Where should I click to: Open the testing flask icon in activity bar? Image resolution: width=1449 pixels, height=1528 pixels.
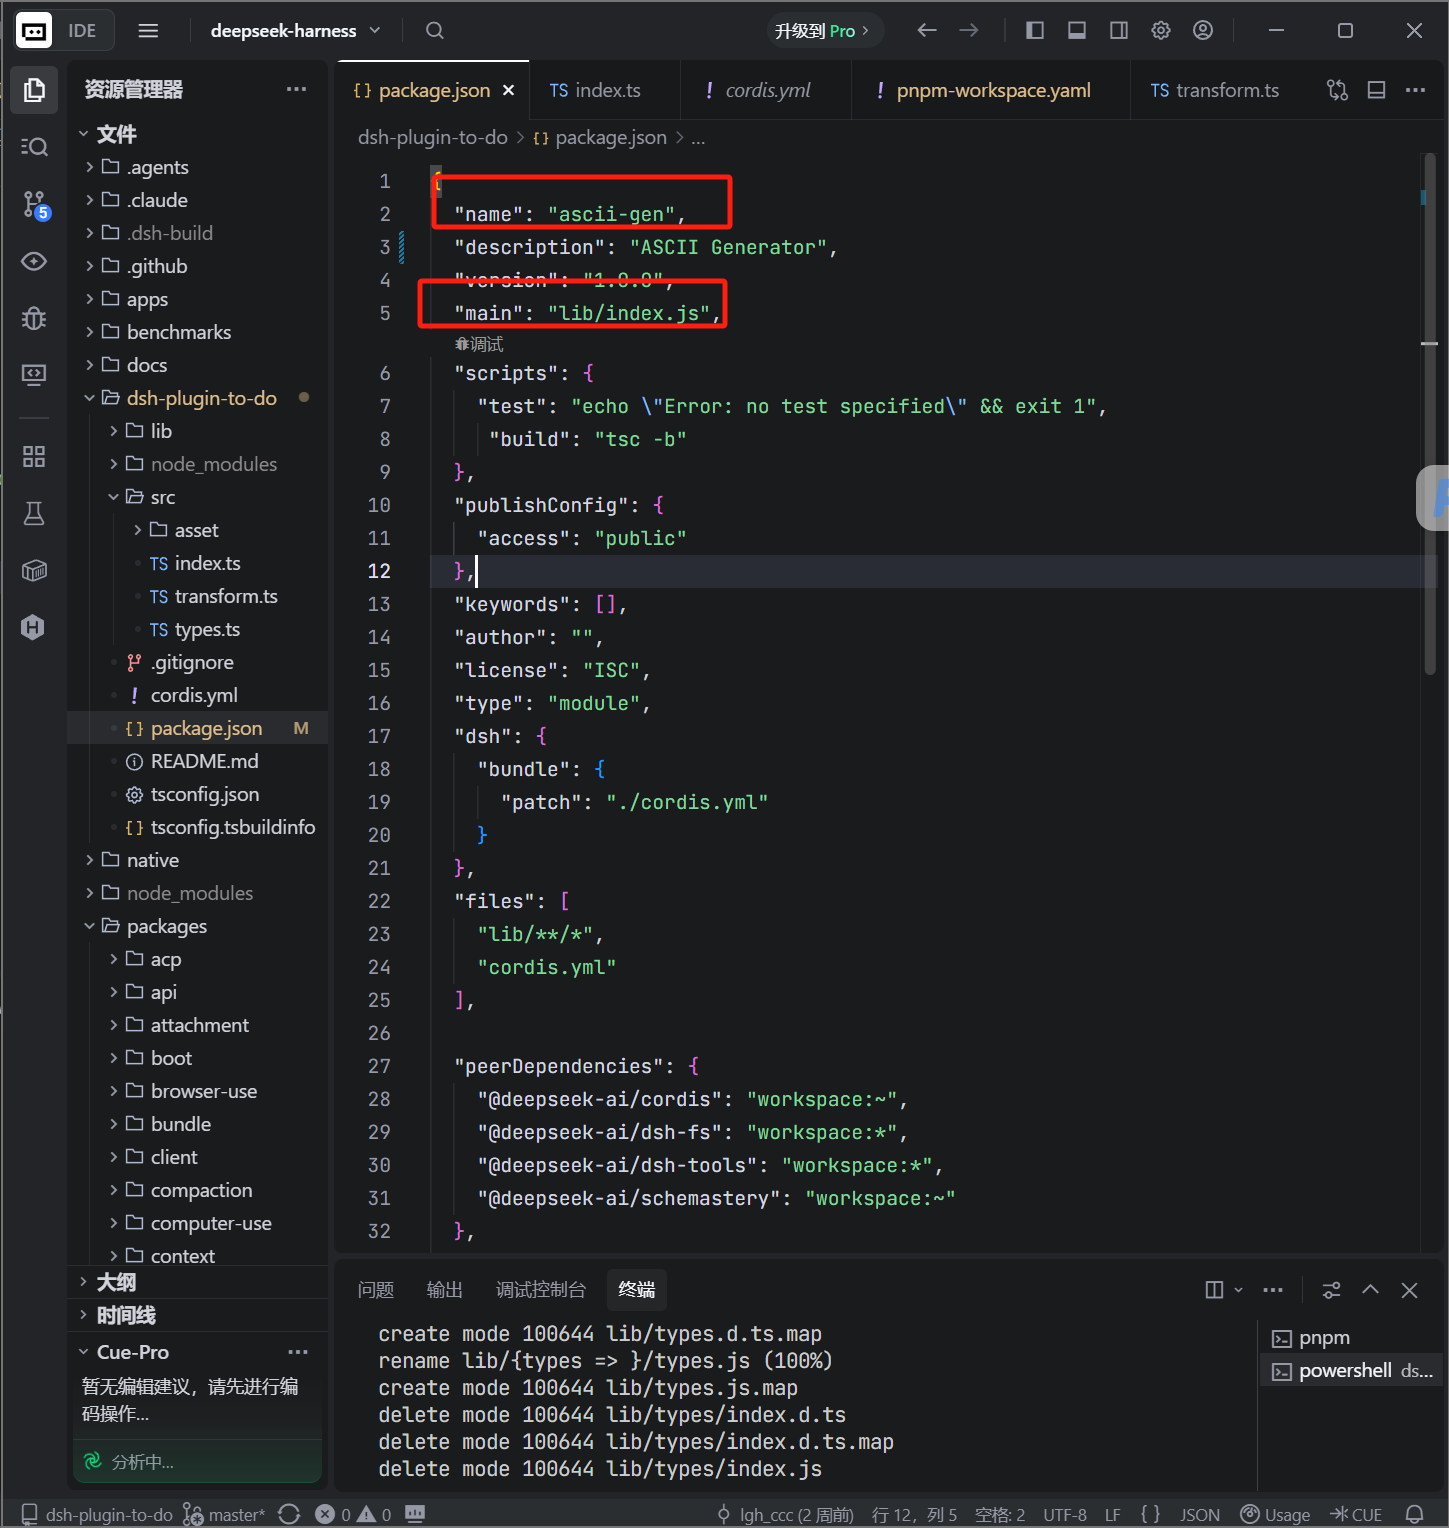(34, 514)
